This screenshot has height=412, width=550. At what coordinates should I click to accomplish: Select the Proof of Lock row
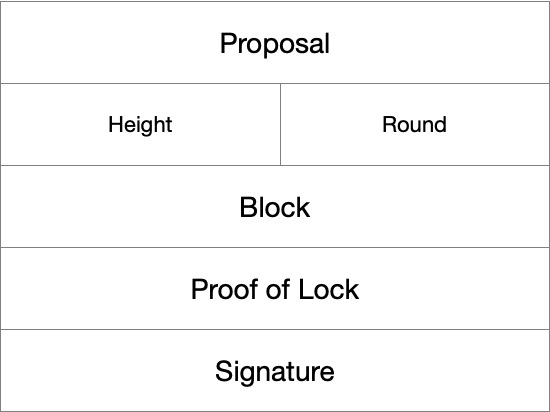tap(275, 289)
